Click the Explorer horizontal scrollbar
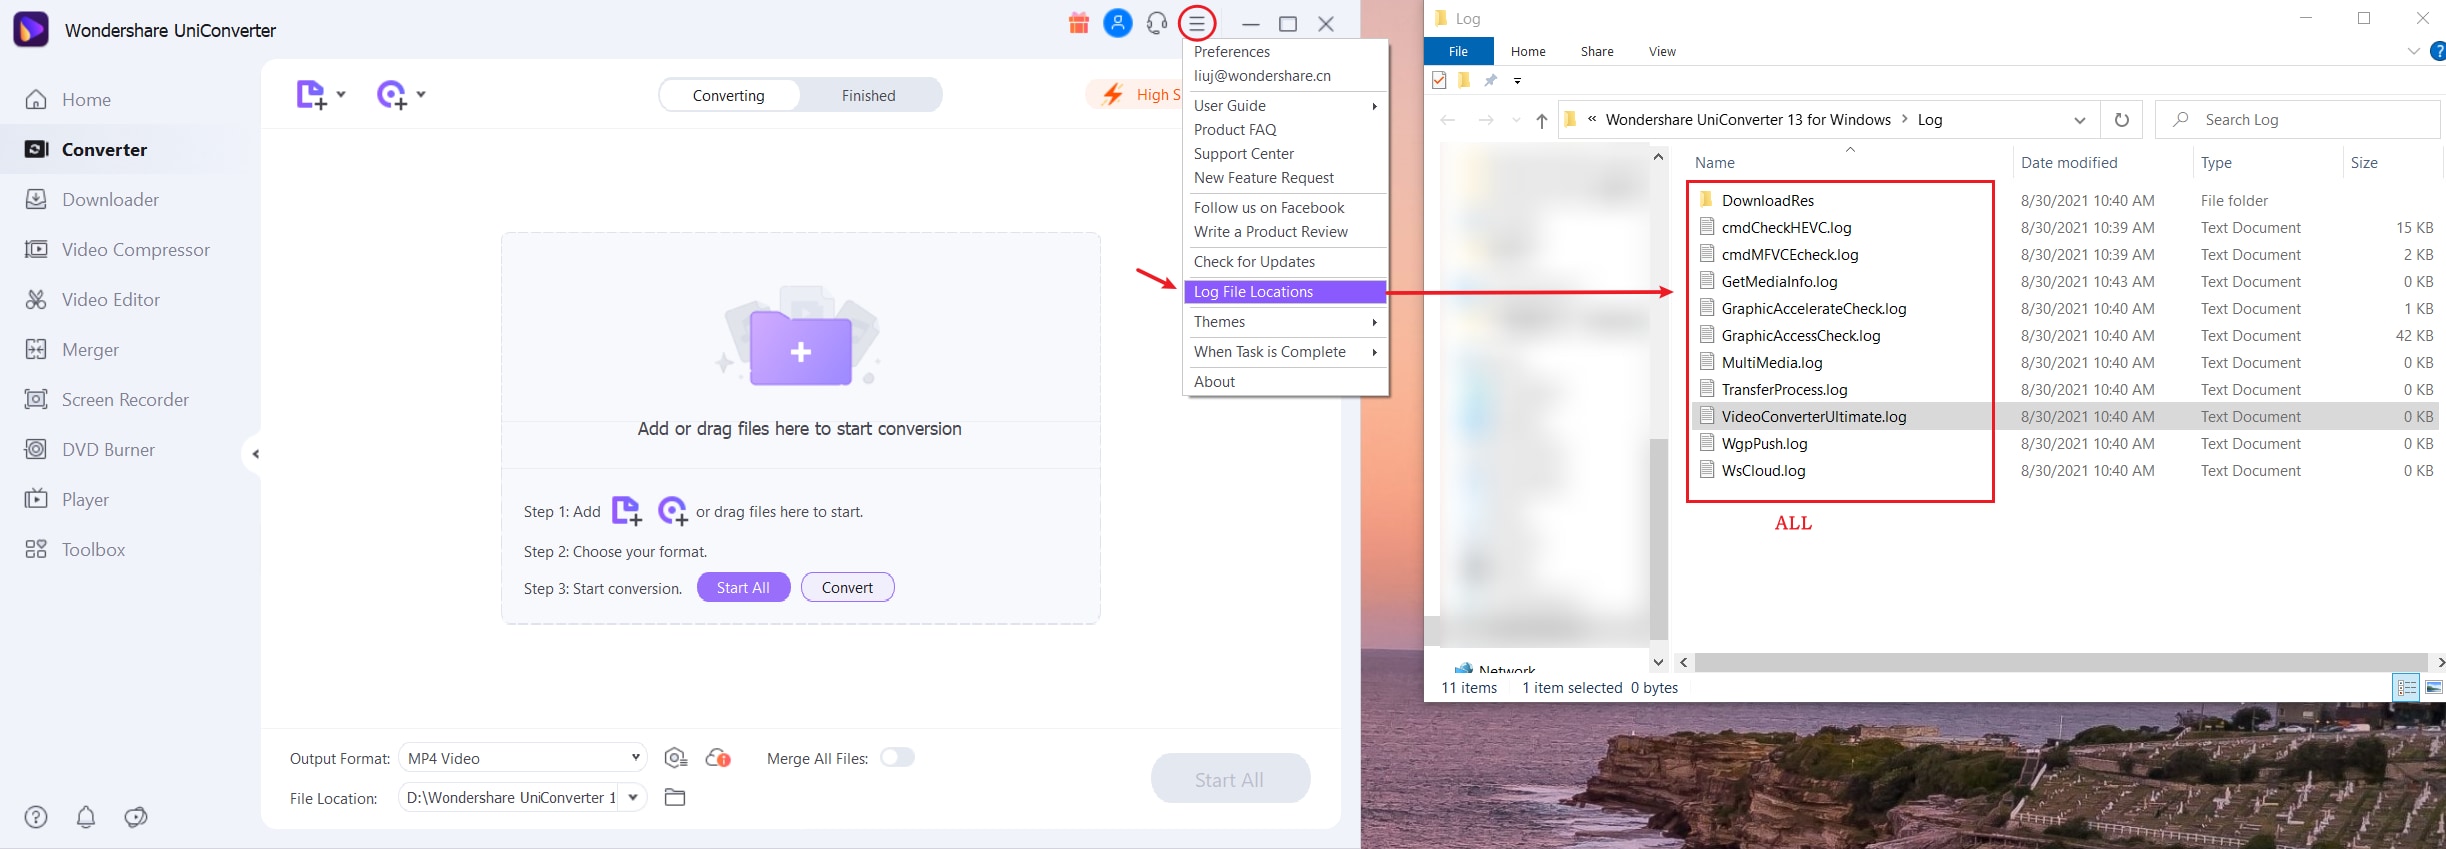This screenshot has height=849, width=2446. tap(2061, 662)
